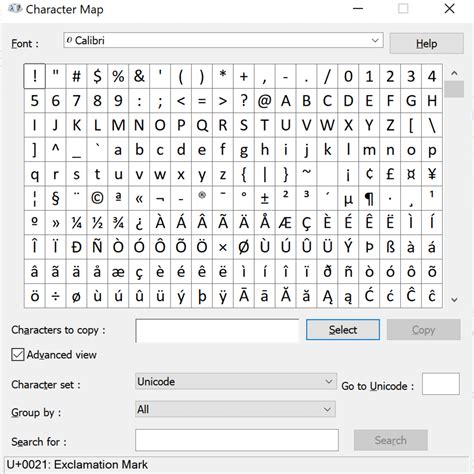Select the division sign ÷ character
The image size is (474, 474).
56,296
